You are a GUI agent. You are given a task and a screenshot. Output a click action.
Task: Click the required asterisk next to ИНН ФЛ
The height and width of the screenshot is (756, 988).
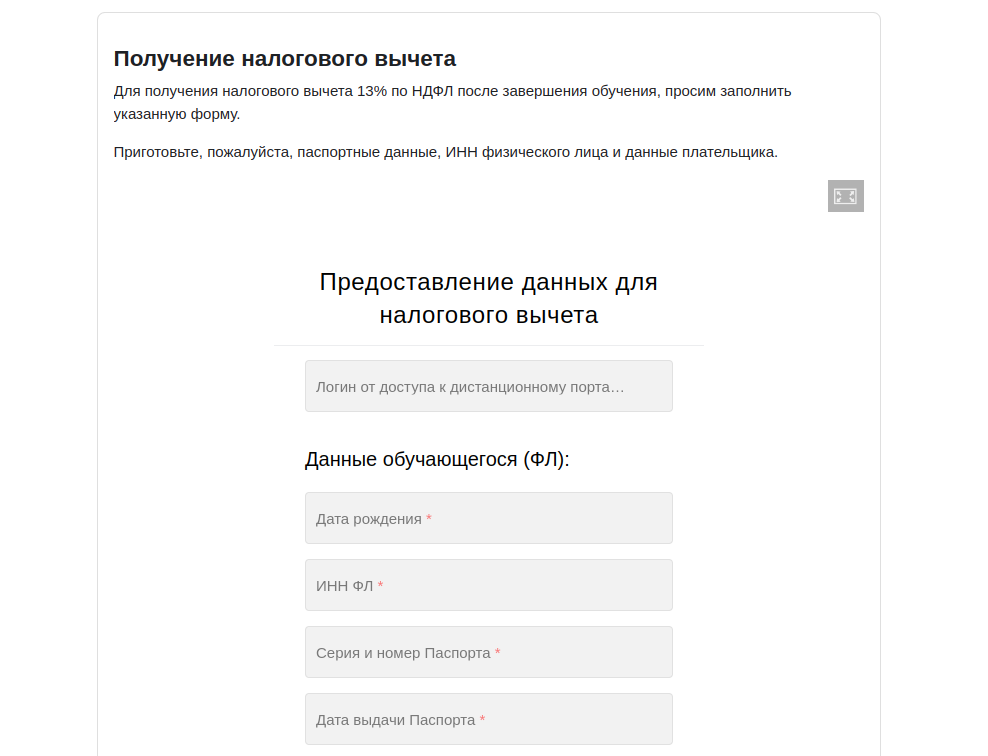pos(380,586)
